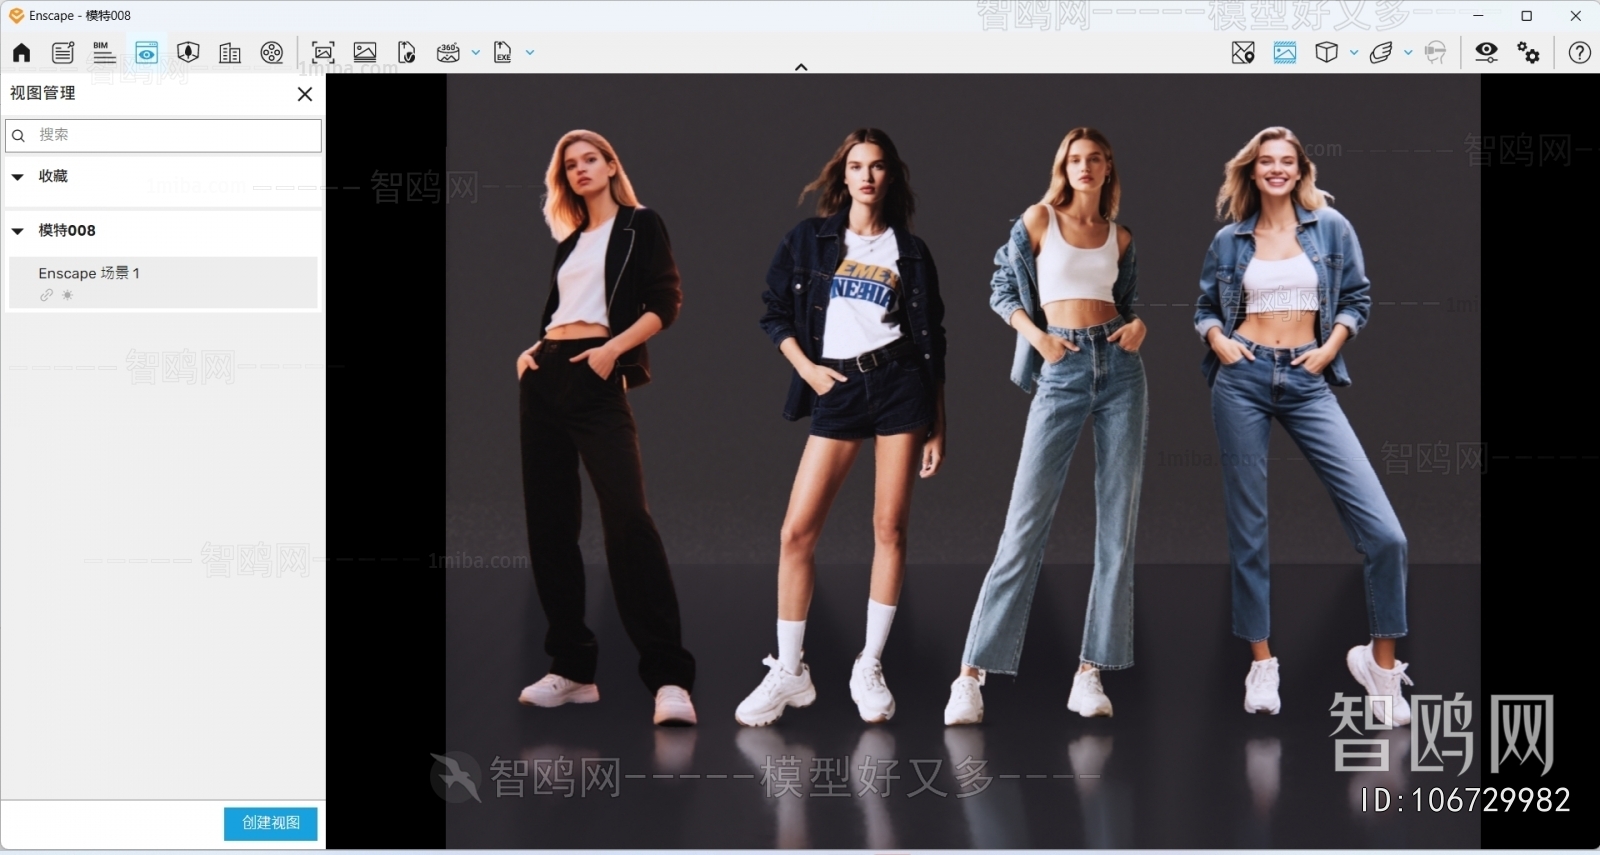Open the BIM information panel

coord(104,53)
